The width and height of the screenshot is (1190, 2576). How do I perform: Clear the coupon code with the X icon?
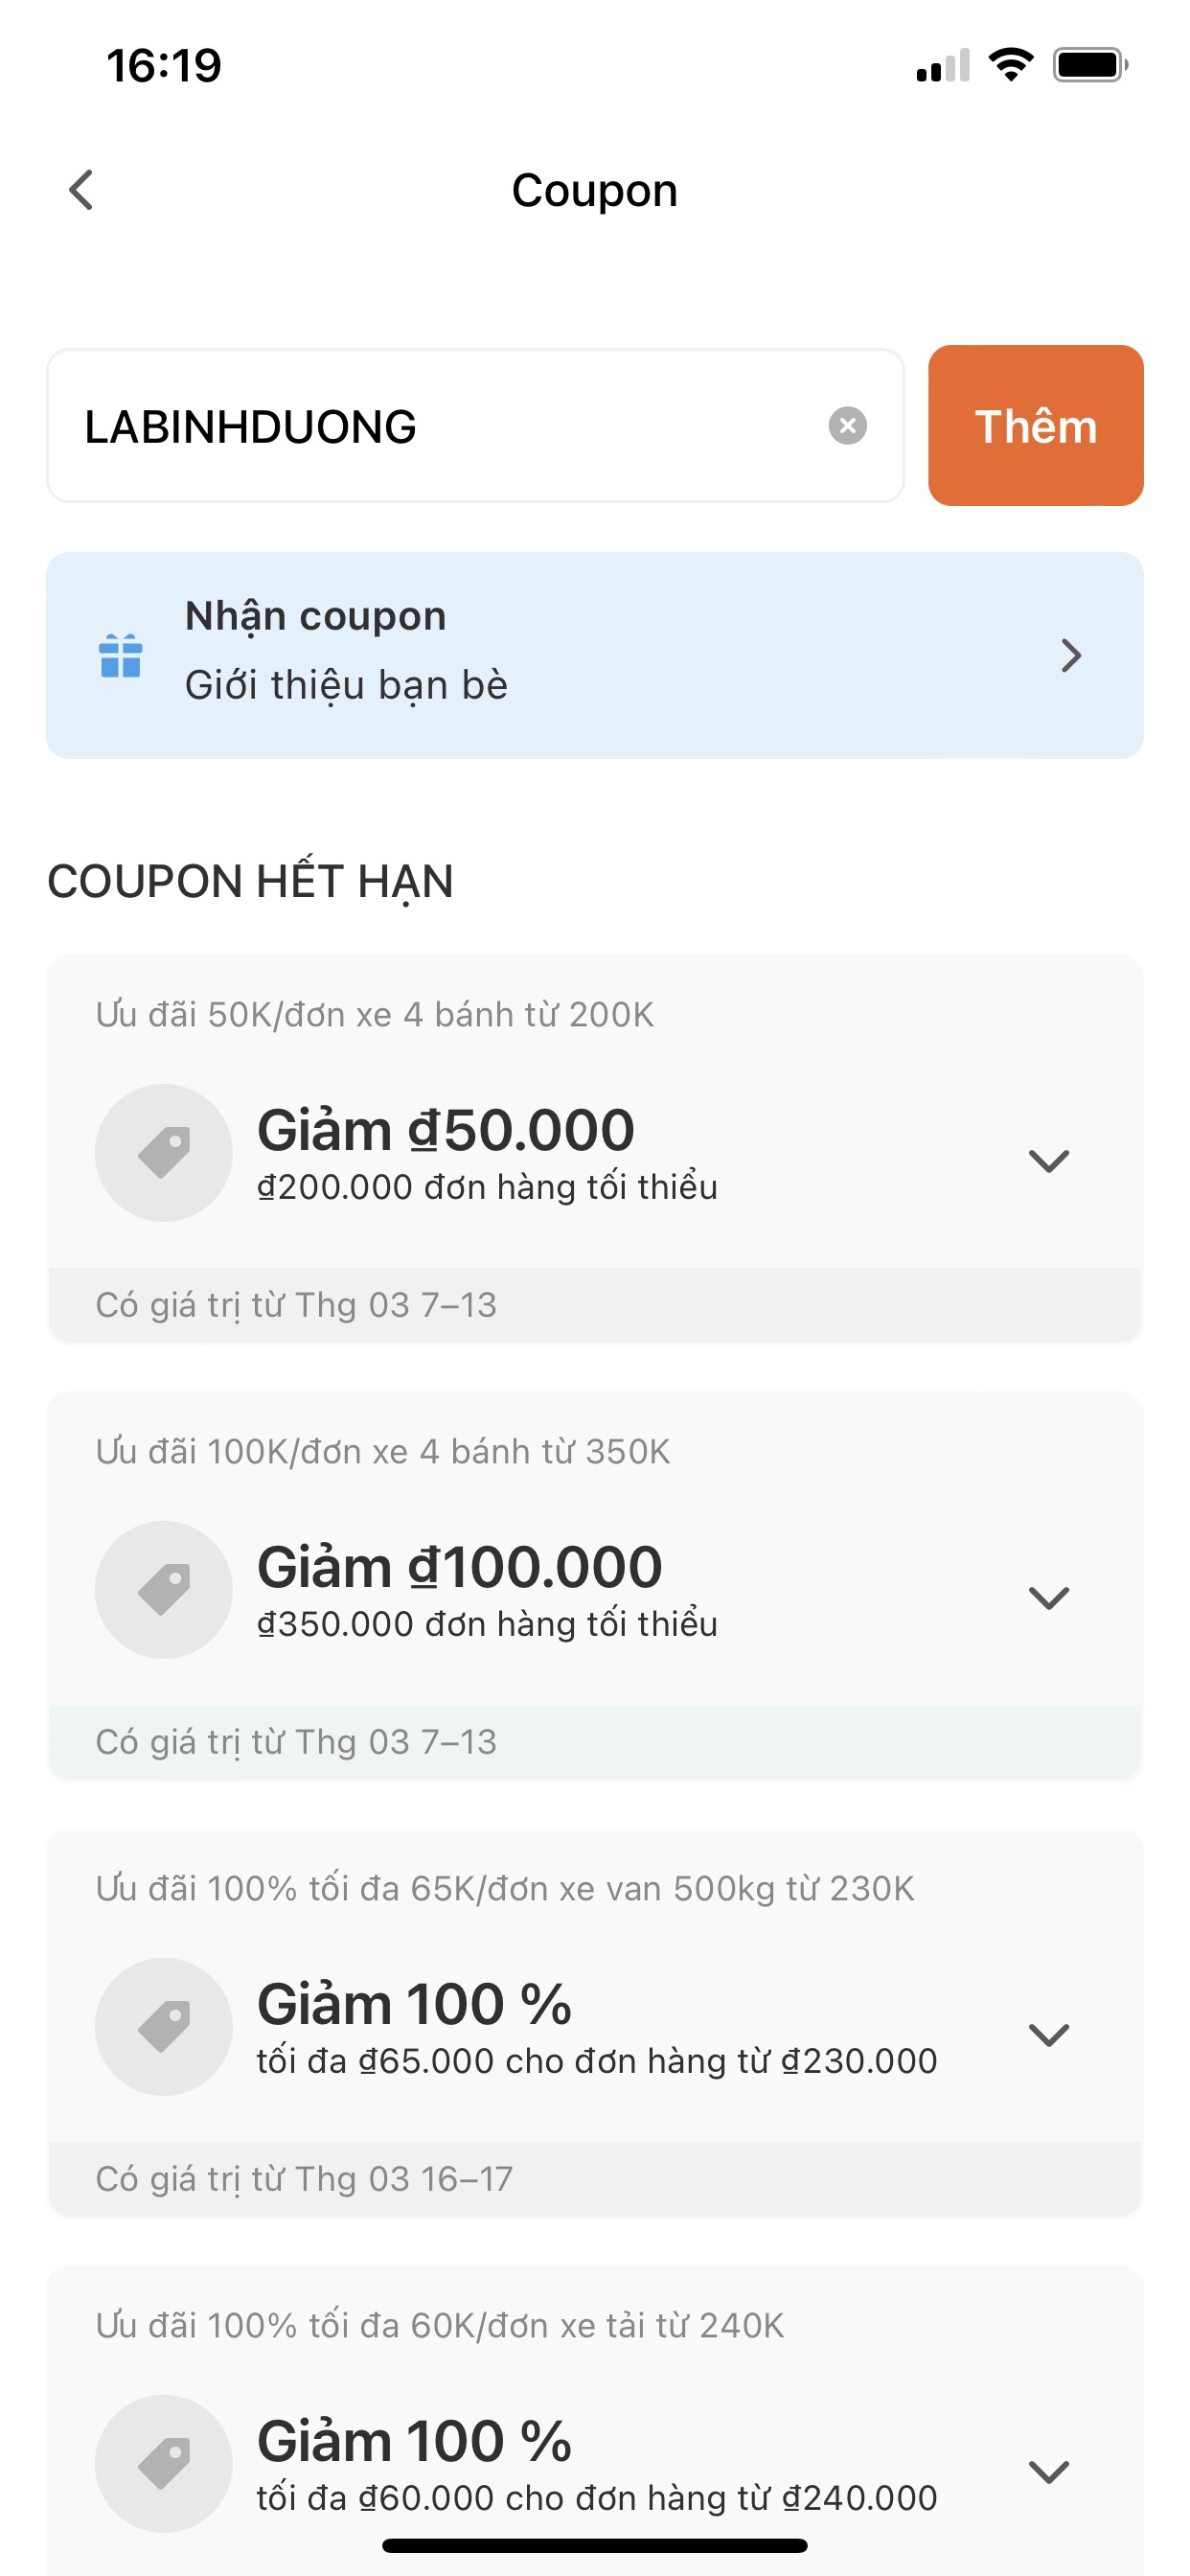coord(847,426)
